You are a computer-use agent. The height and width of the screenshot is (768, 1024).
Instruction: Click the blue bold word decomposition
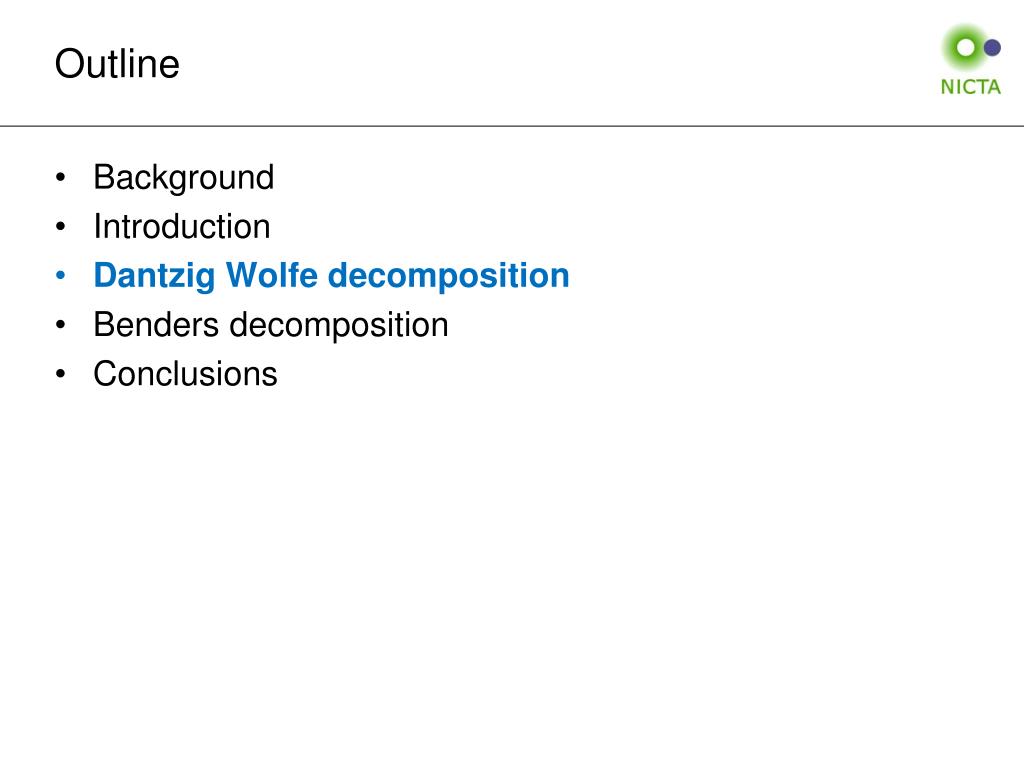pos(449,276)
